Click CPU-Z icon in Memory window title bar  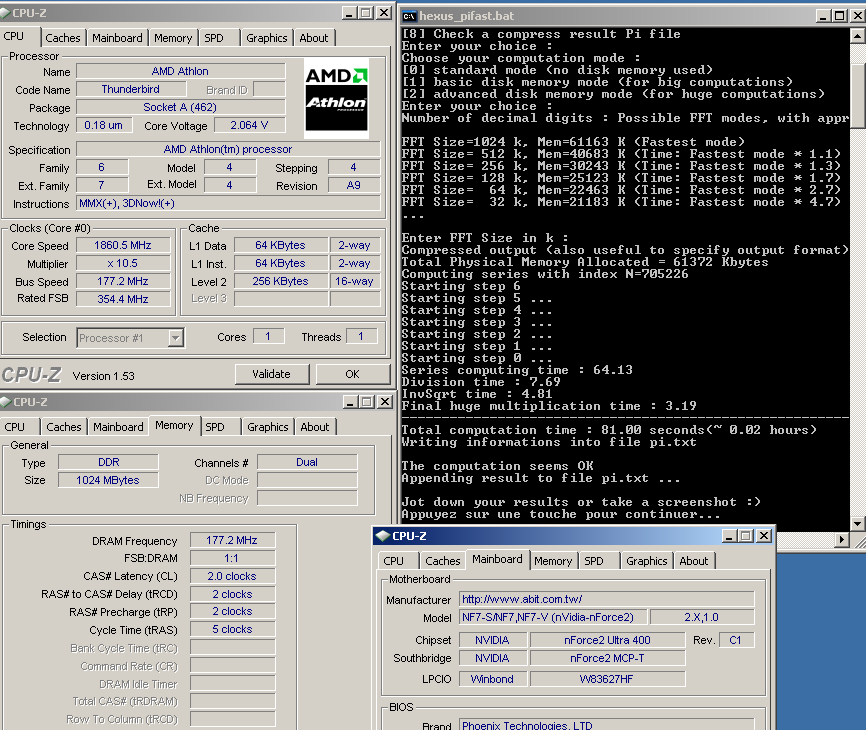[x=5, y=402]
